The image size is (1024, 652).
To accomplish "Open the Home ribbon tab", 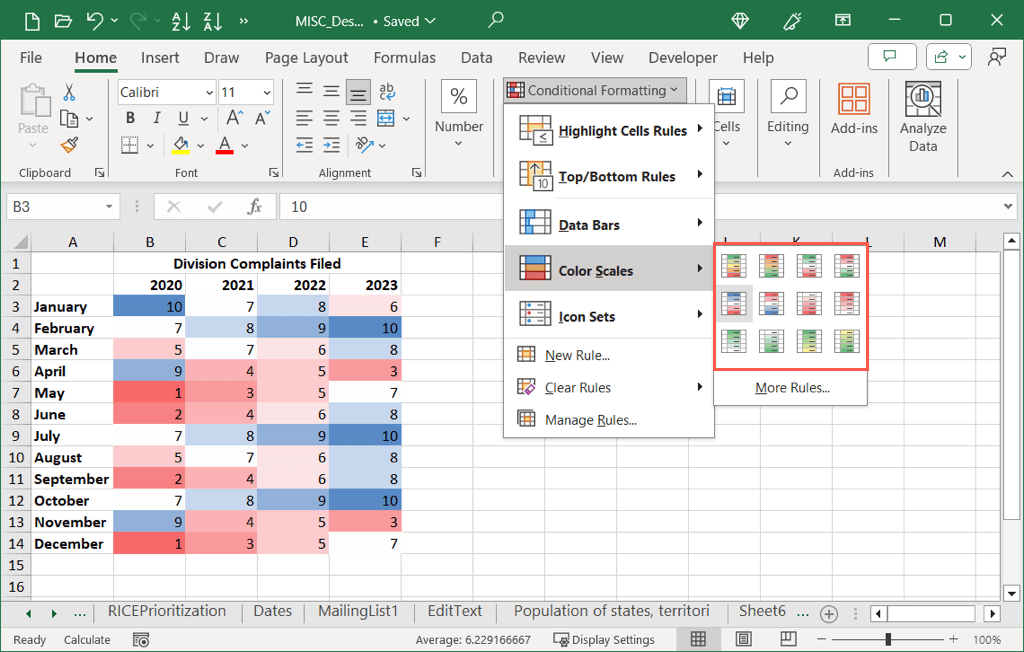I will pos(95,58).
